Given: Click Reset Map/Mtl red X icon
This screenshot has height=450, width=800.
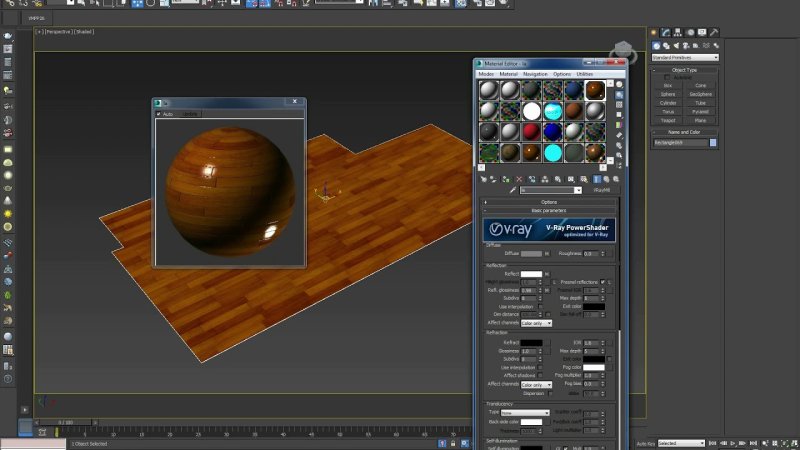Looking at the screenshot, I should click(x=519, y=179).
